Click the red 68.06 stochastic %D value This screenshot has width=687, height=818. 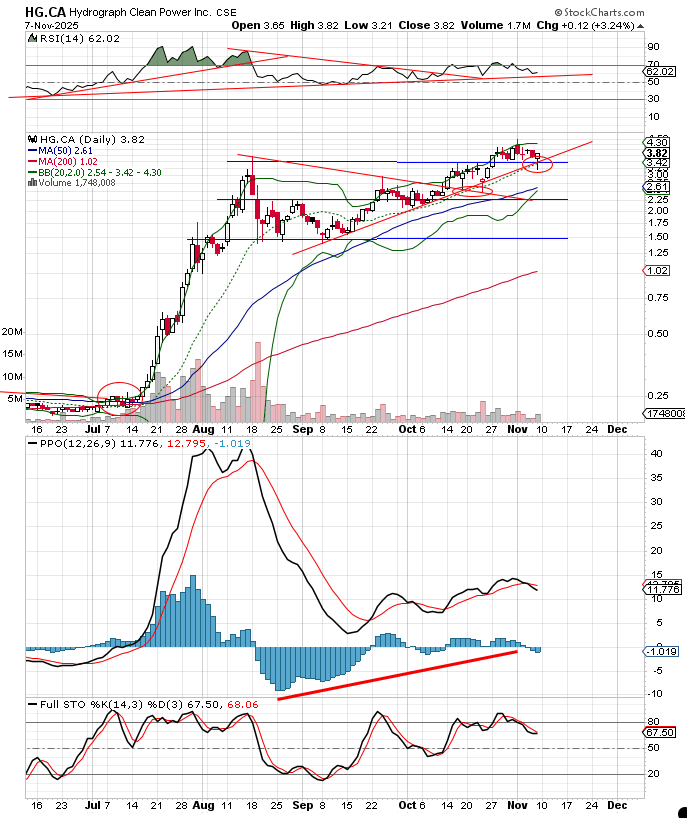coord(243,704)
